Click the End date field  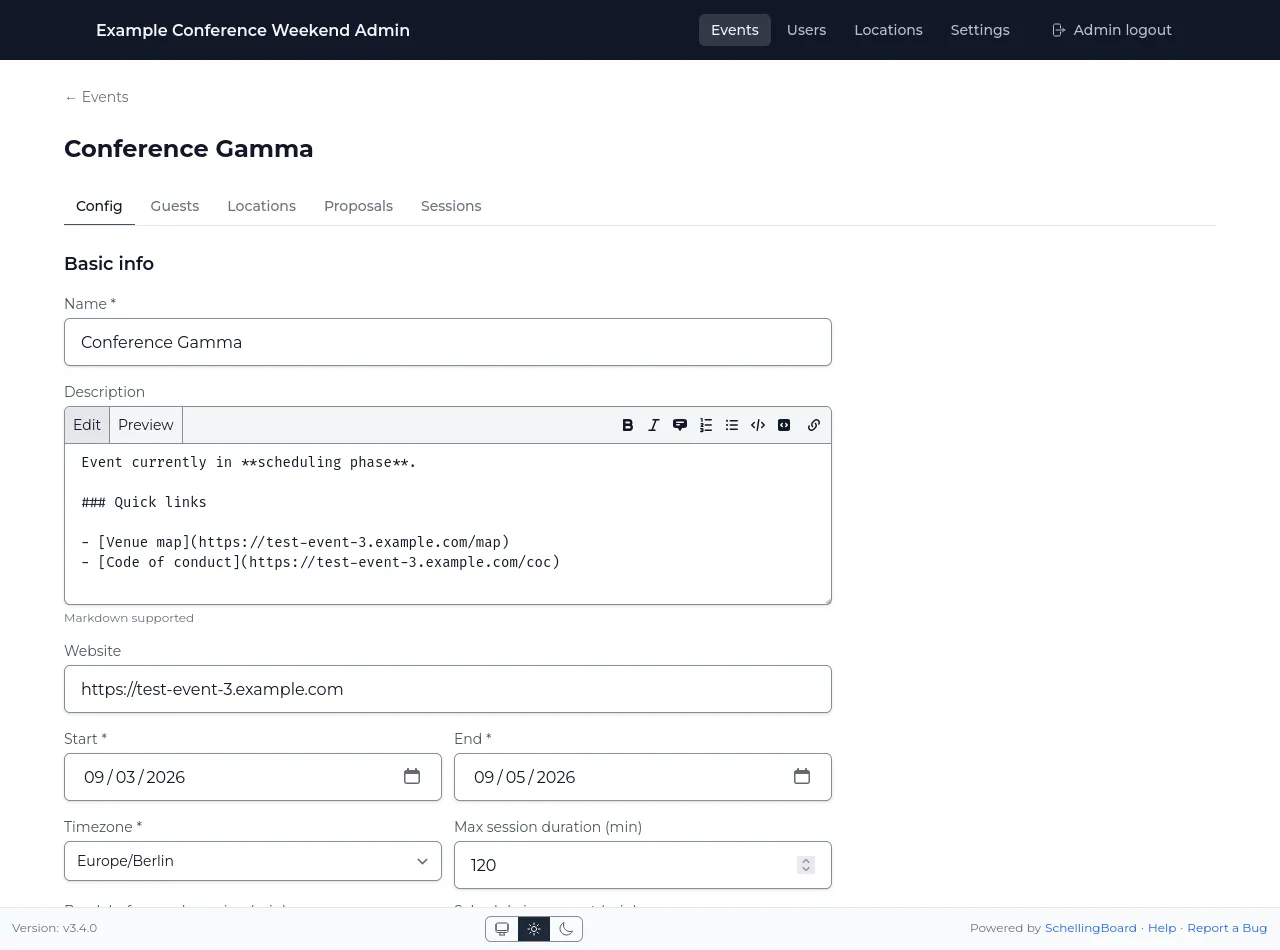tap(643, 777)
